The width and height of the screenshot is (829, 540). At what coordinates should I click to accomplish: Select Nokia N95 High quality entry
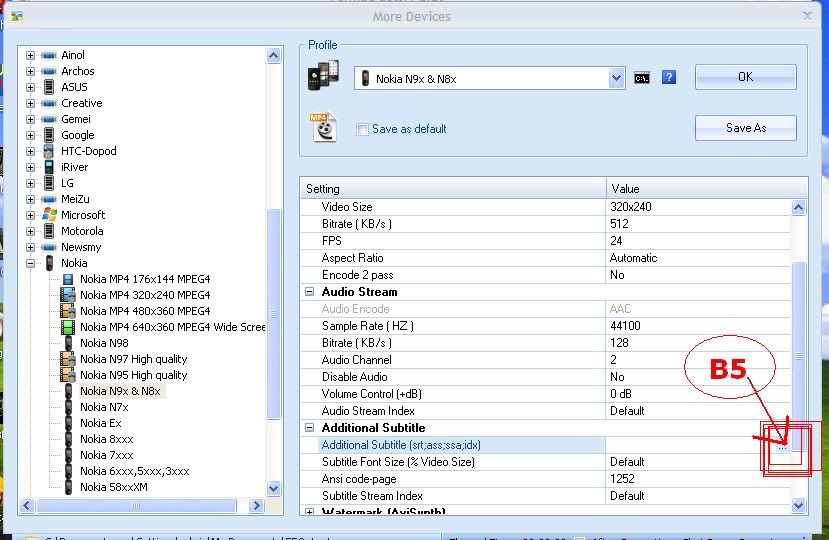(133, 375)
